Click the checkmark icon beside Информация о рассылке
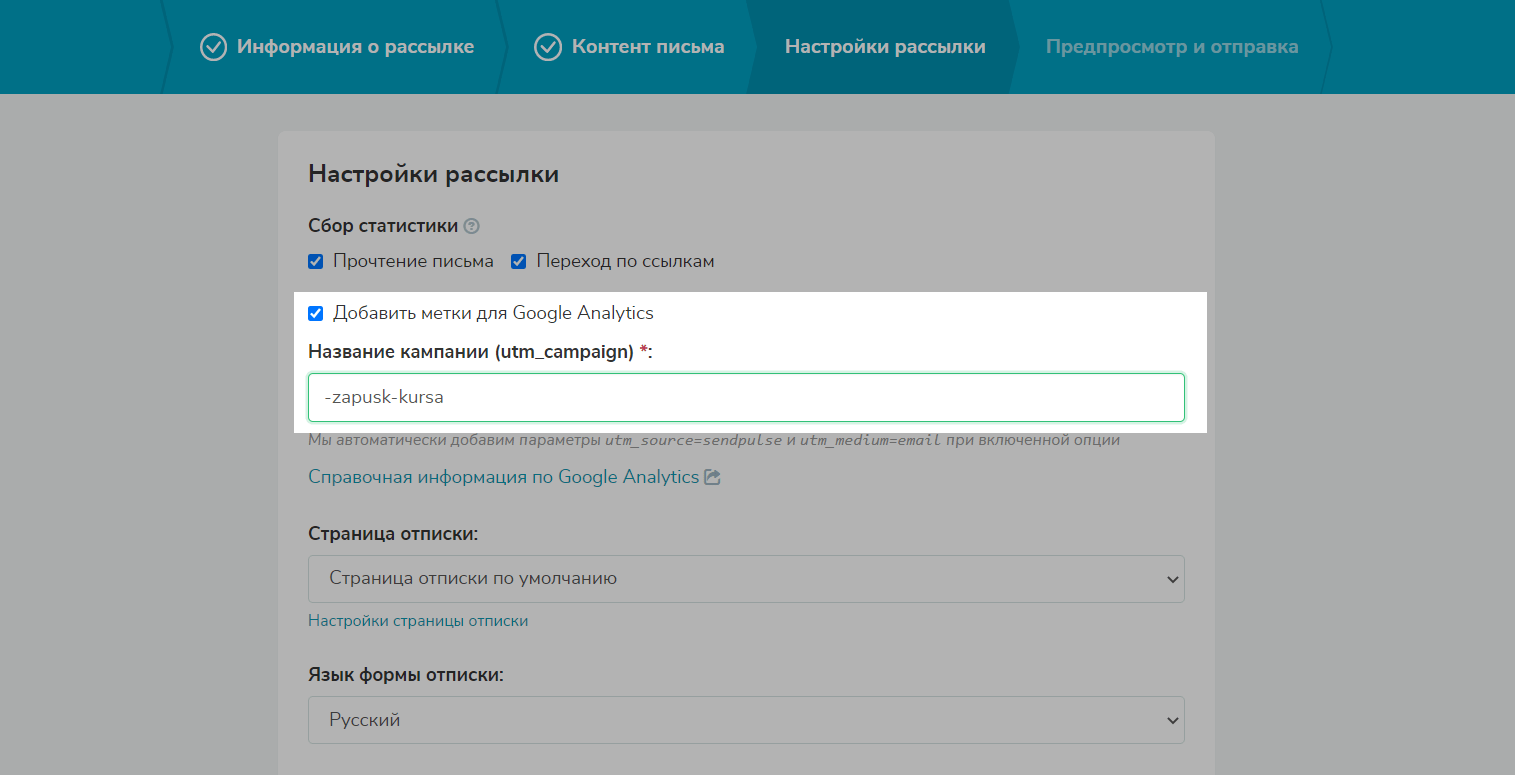 pyautogui.click(x=213, y=47)
